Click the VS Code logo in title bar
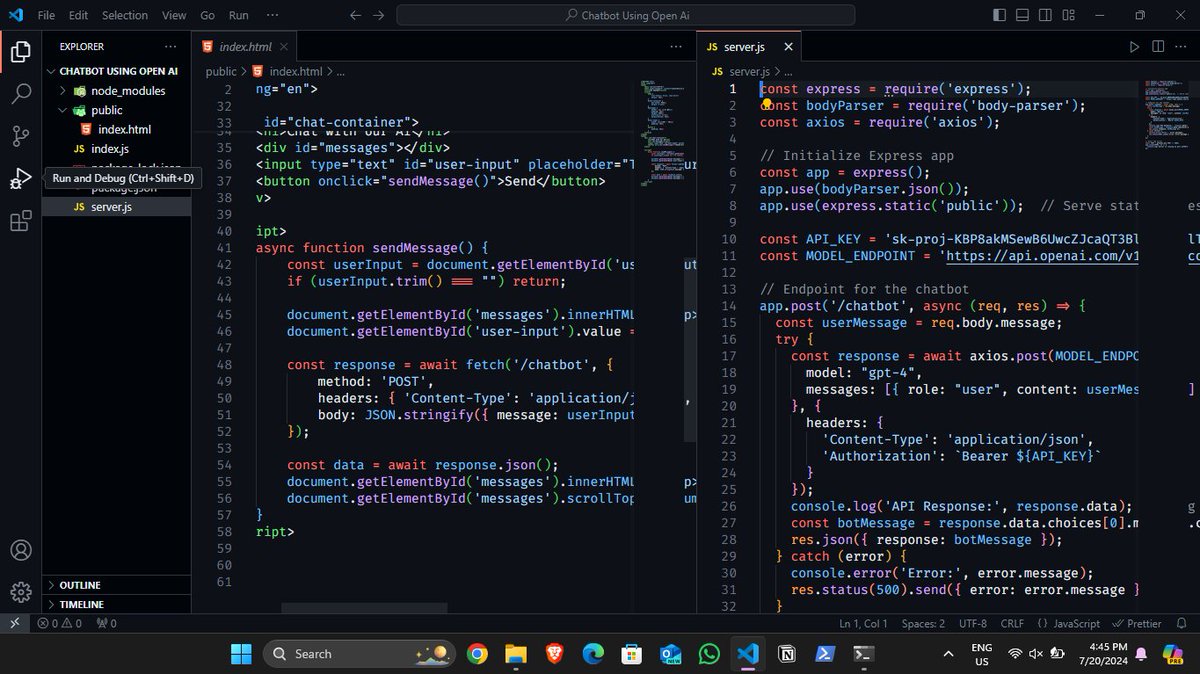 coord(15,15)
